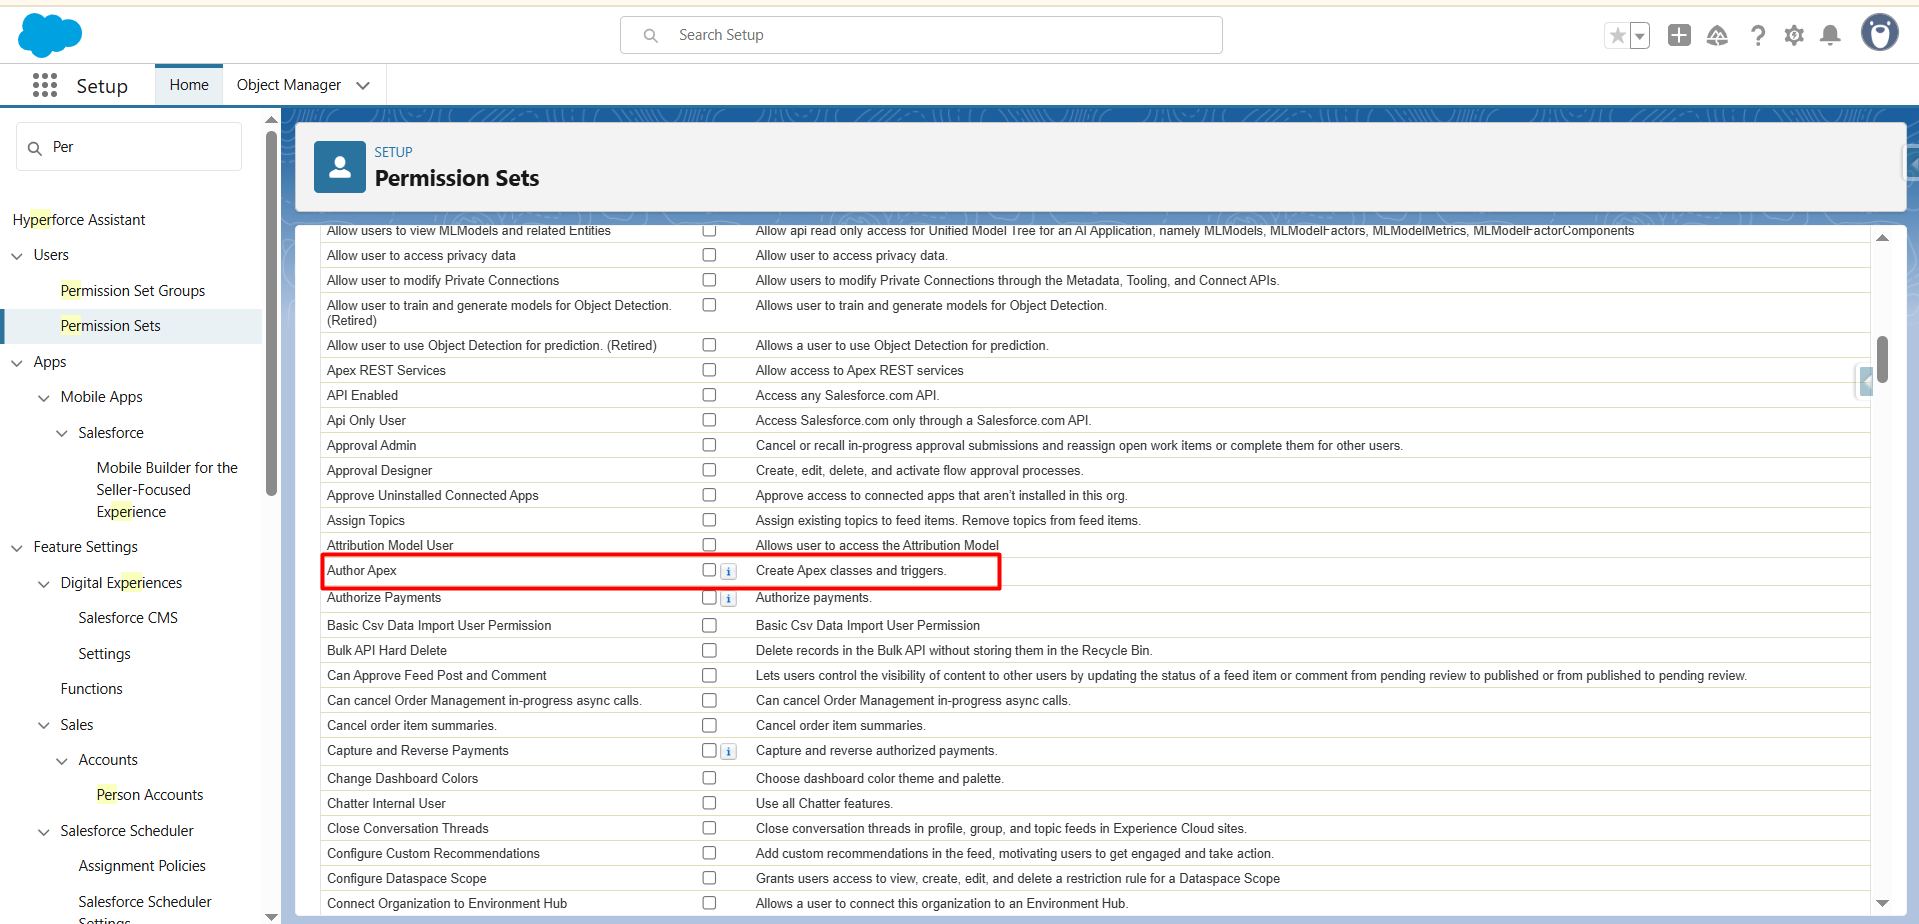Open Permission Set Groups in sidebar
The width and height of the screenshot is (1919, 924).
point(133,291)
